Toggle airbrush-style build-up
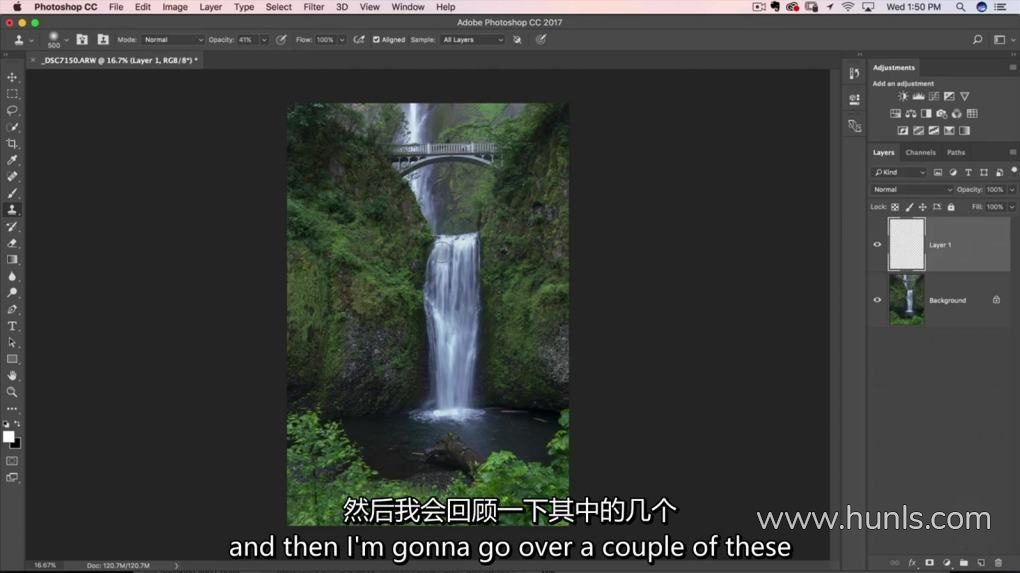Screen dimensions: 1020x573 (x=358, y=40)
